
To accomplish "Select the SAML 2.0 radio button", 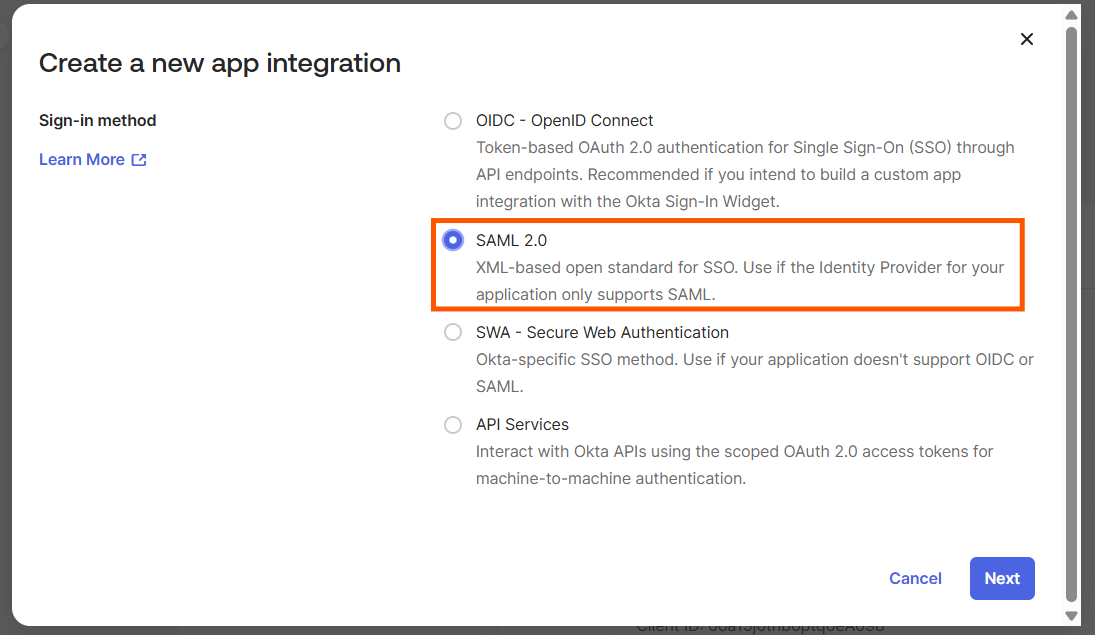I will pyautogui.click(x=453, y=240).
